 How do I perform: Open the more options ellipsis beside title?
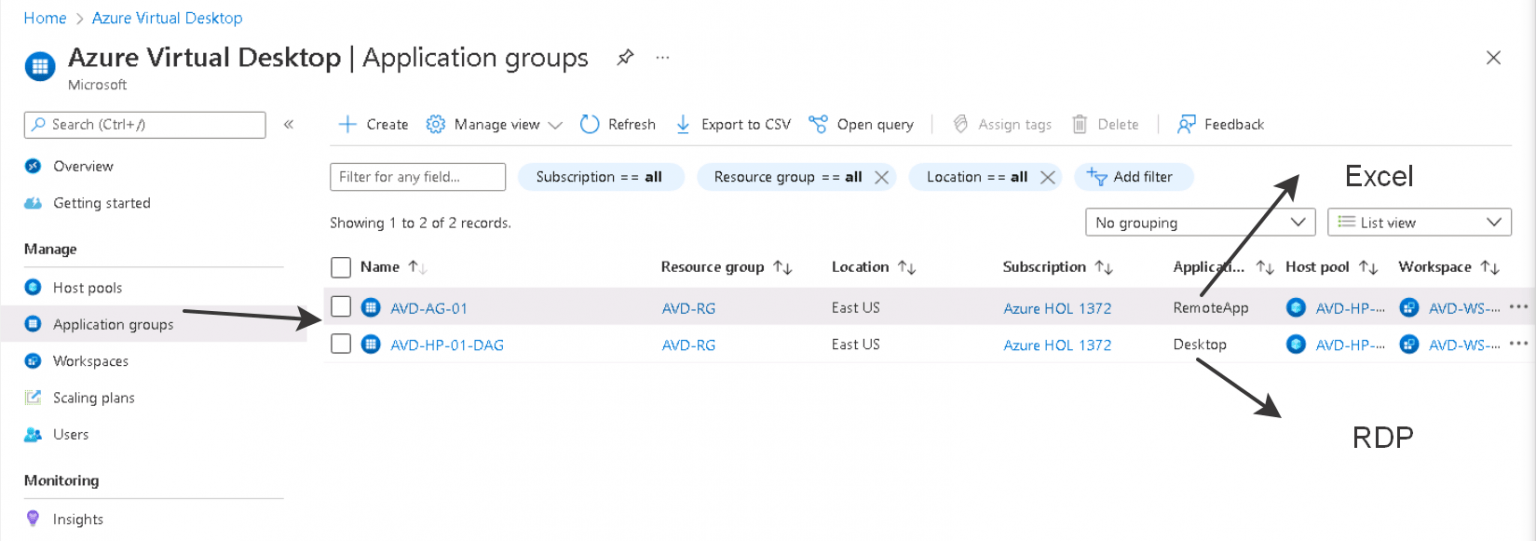click(662, 58)
